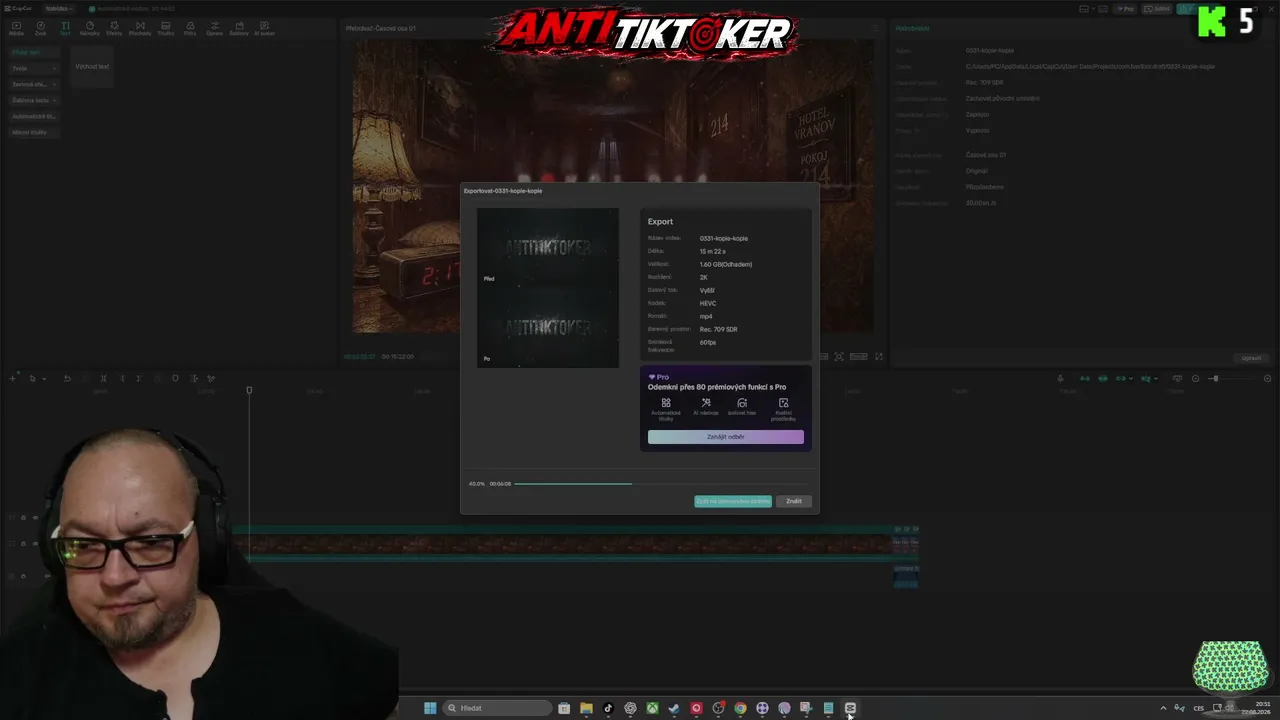Open the Titulky captions tab
1280x720 pixels.
point(165,28)
